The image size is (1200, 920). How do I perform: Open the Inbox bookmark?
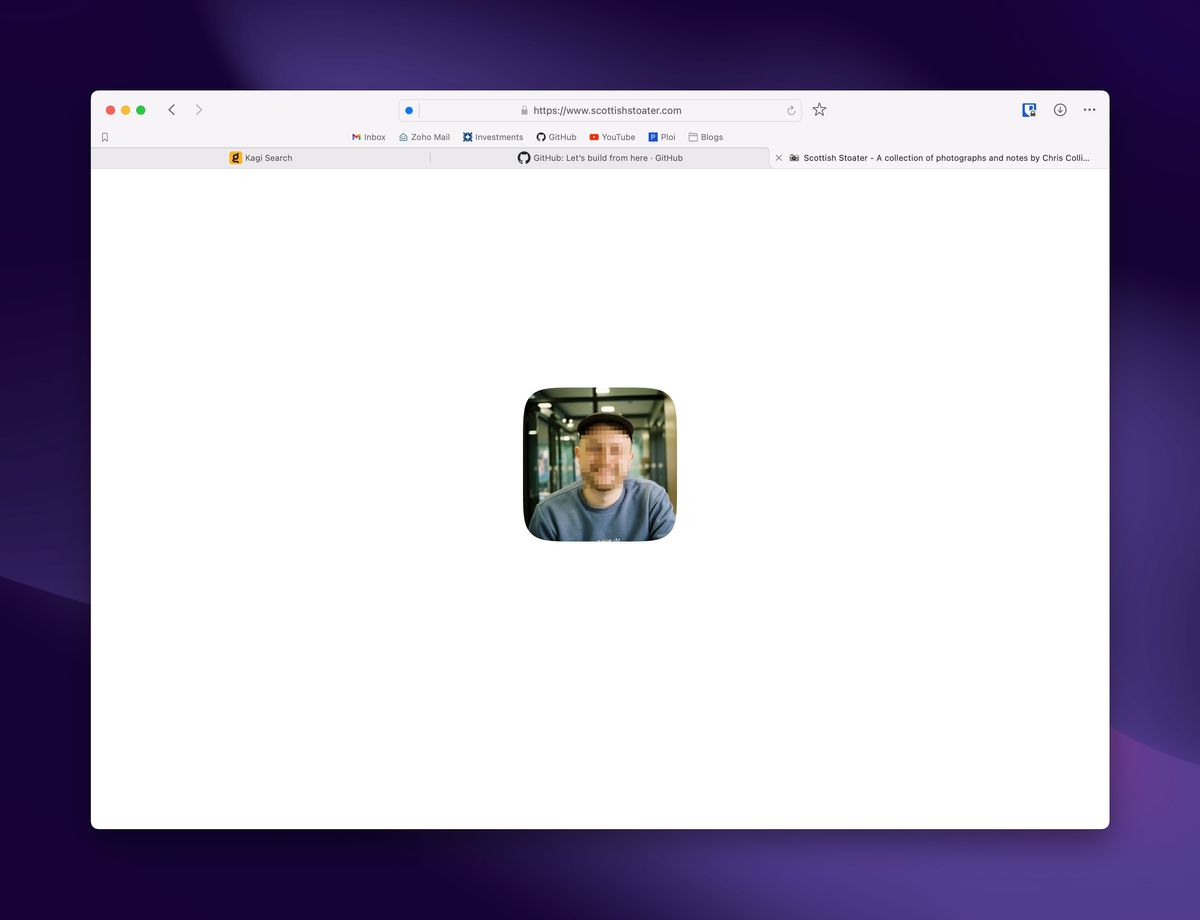[x=368, y=137]
